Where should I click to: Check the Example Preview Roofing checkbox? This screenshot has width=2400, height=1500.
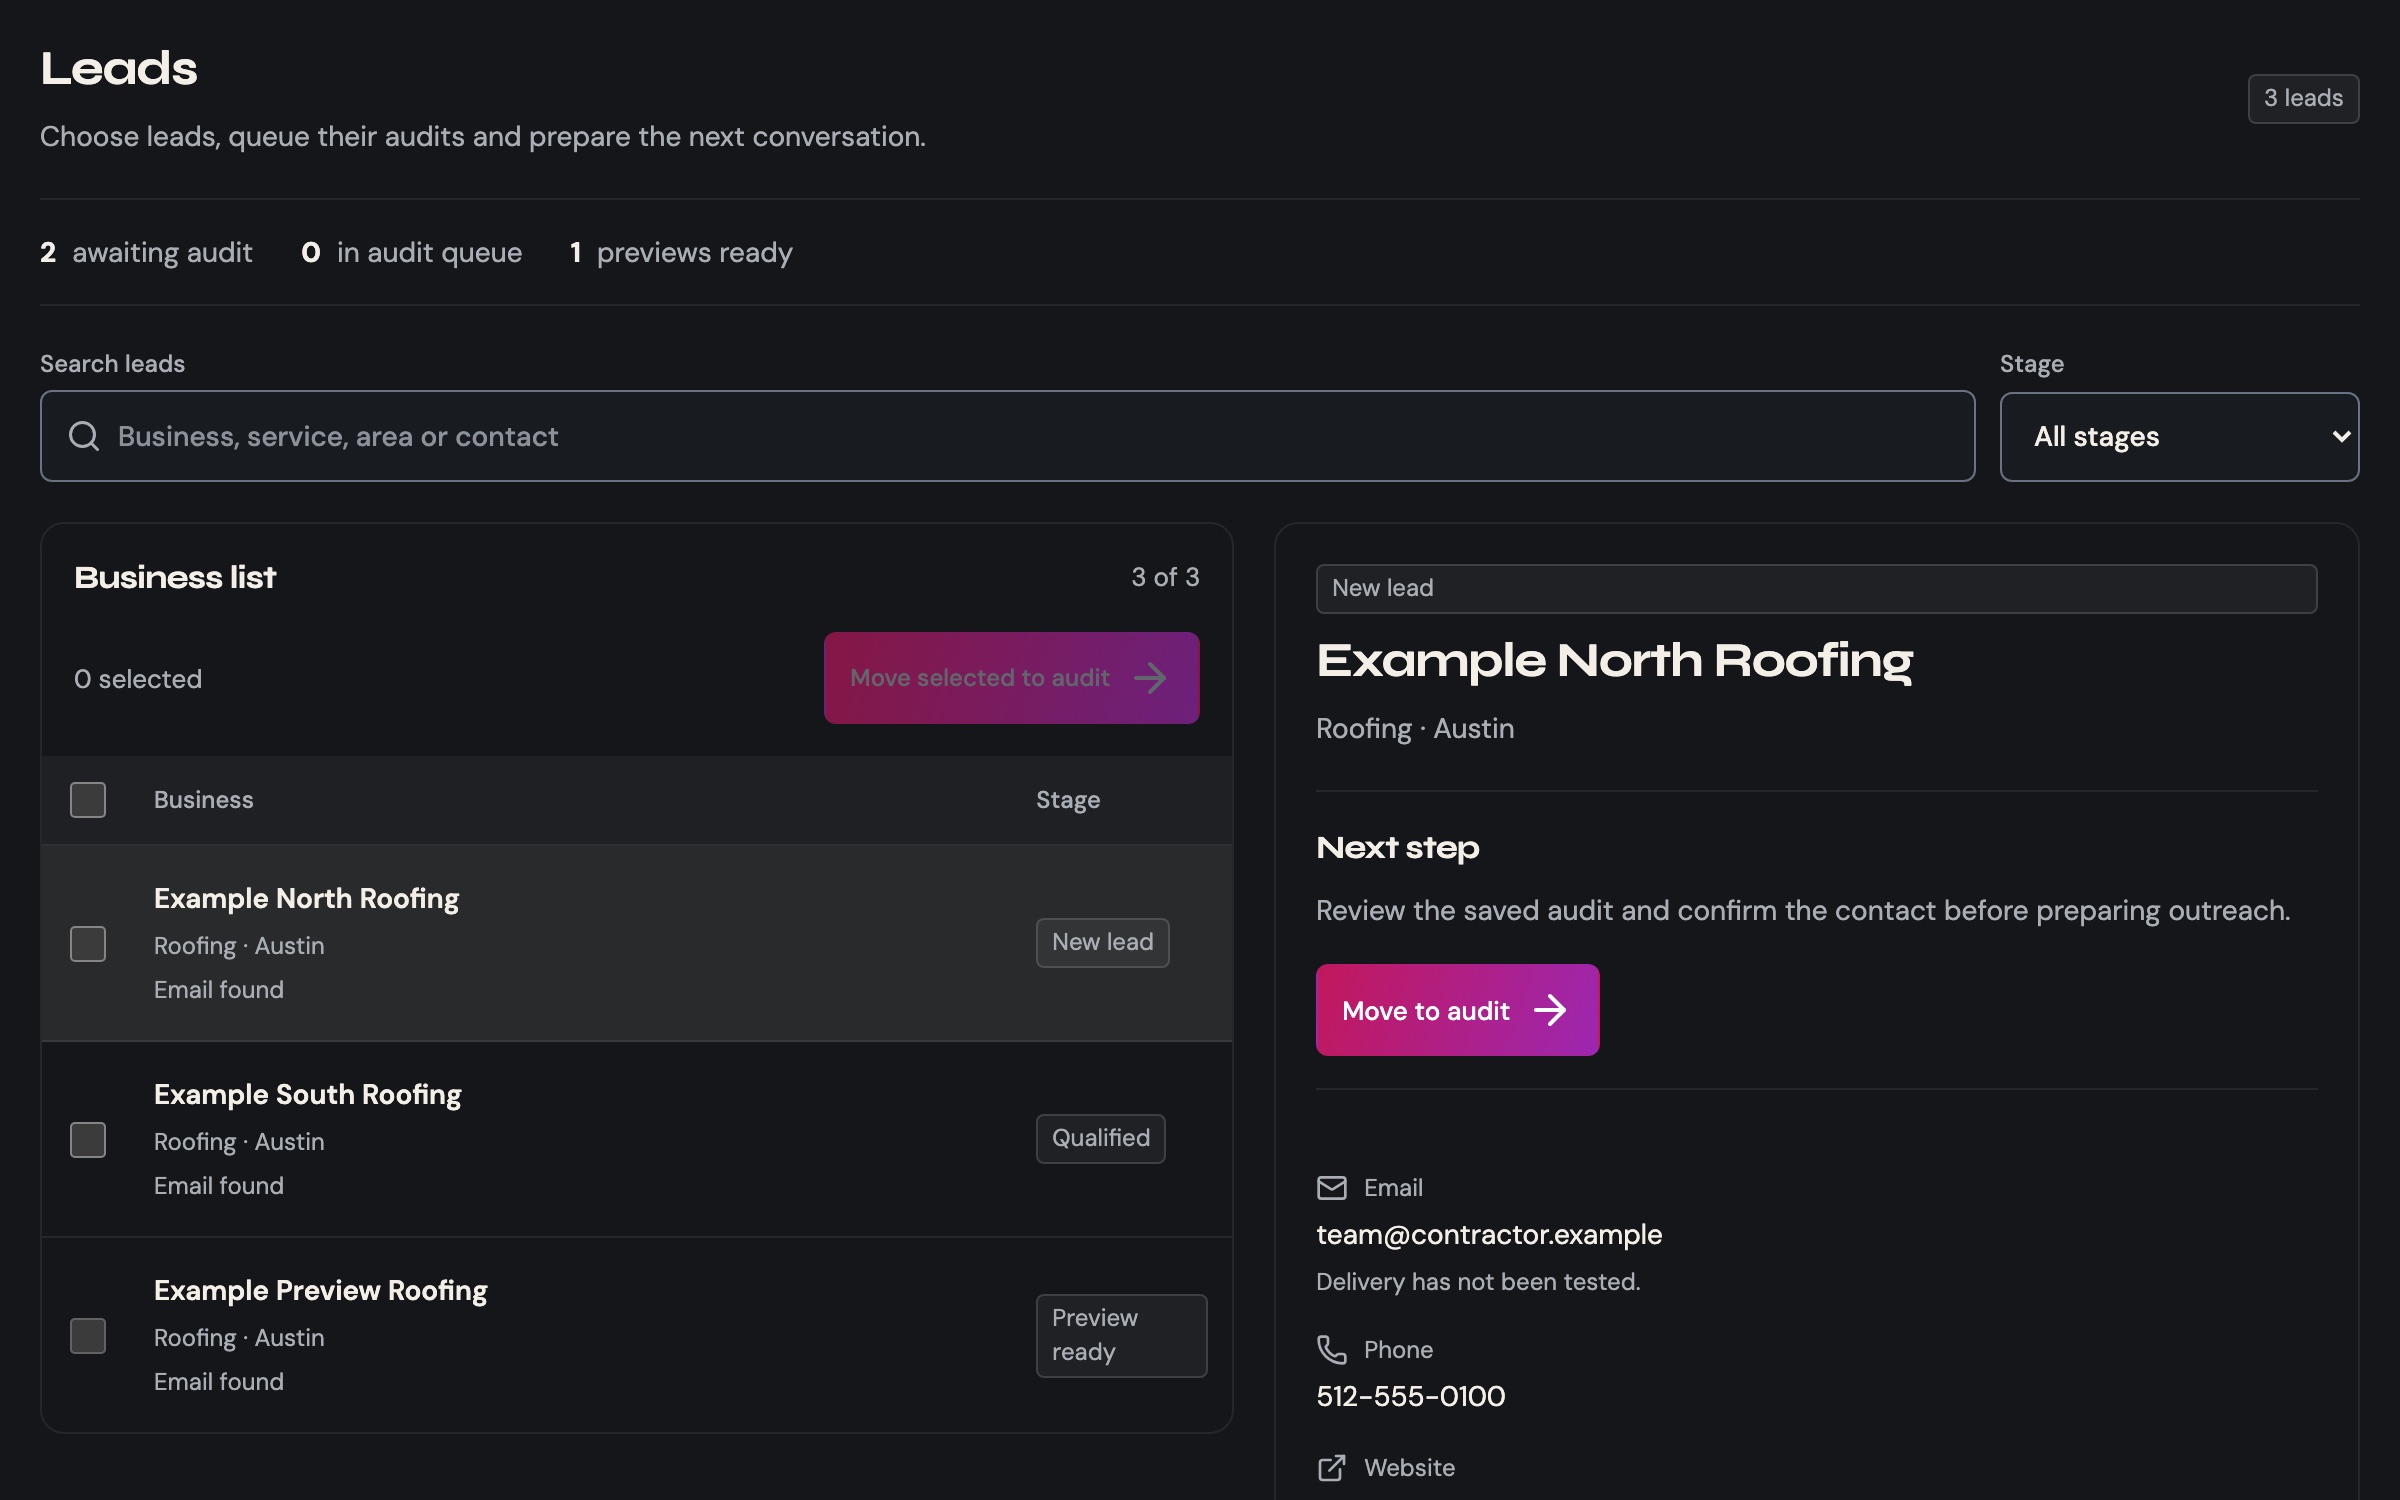tap(88, 1335)
